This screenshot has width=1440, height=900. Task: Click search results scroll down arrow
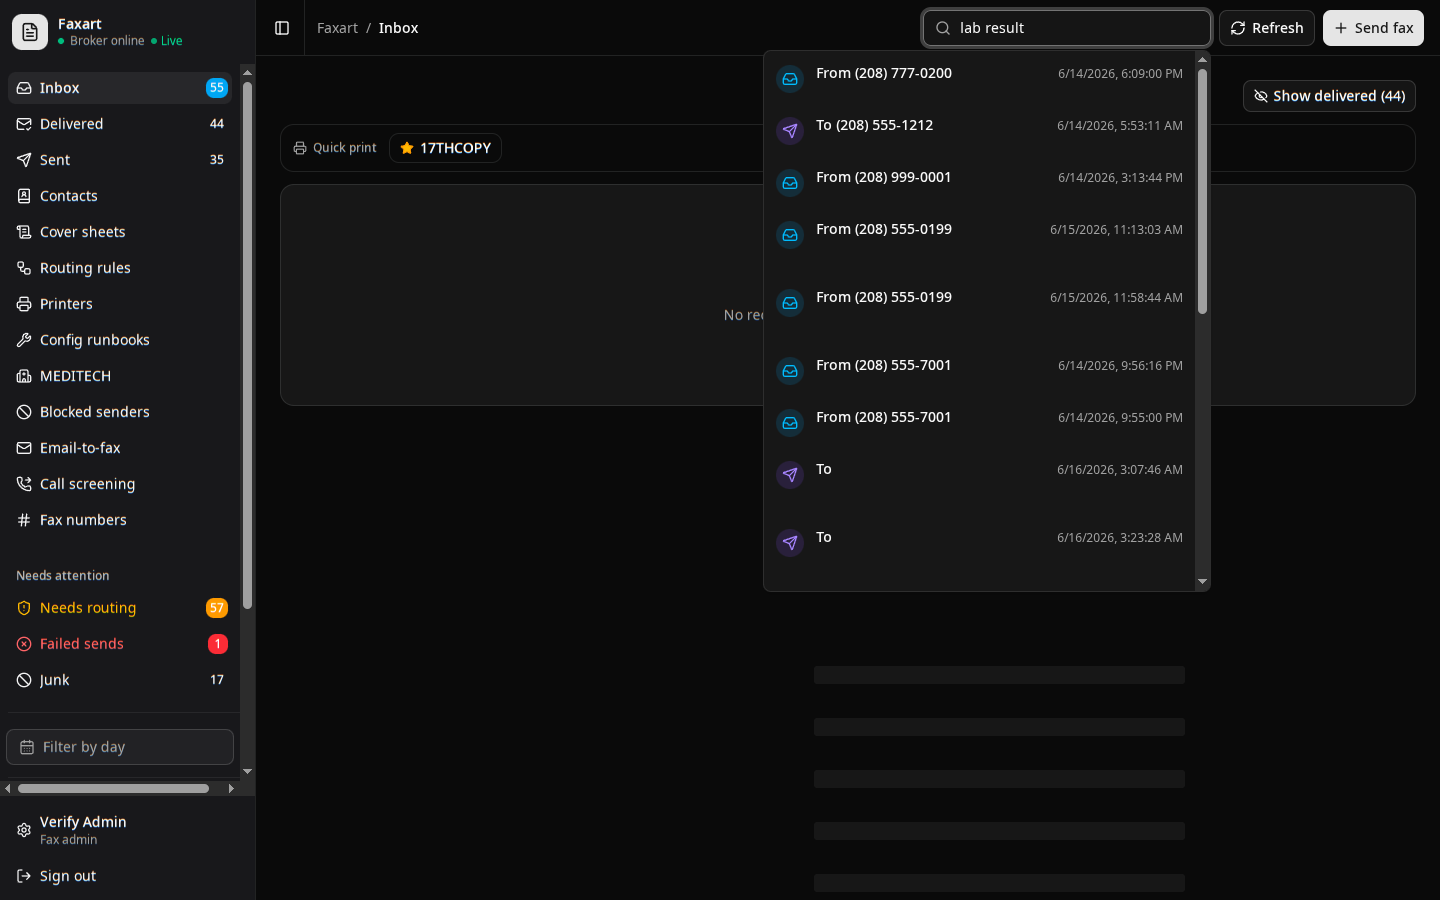[1202, 581]
